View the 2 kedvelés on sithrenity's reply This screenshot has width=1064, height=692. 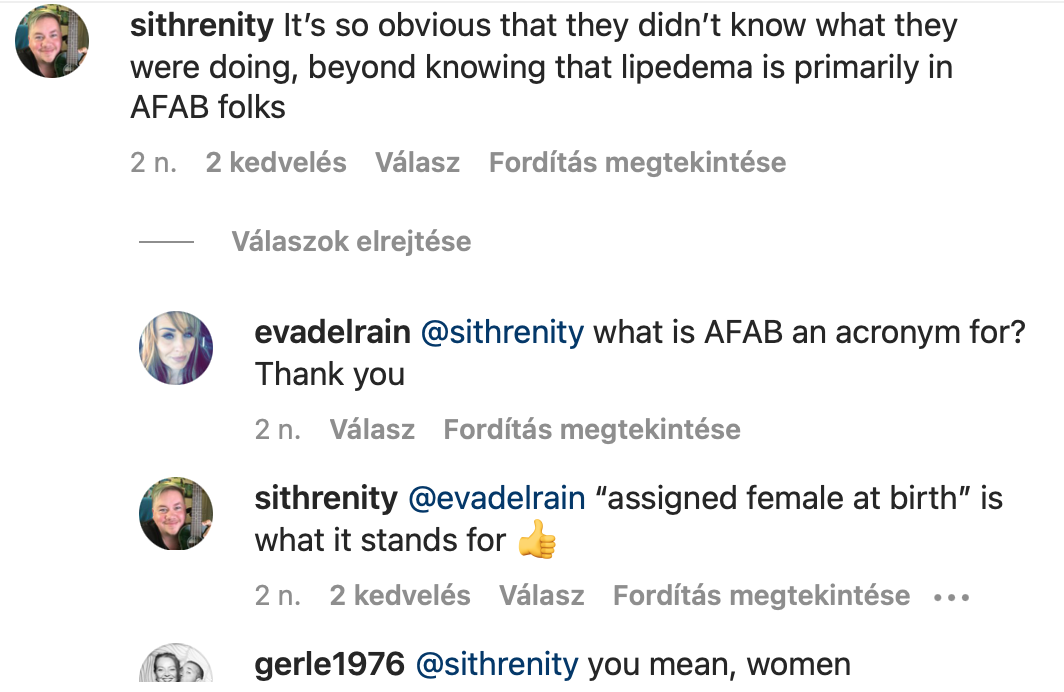pos(400,595)
